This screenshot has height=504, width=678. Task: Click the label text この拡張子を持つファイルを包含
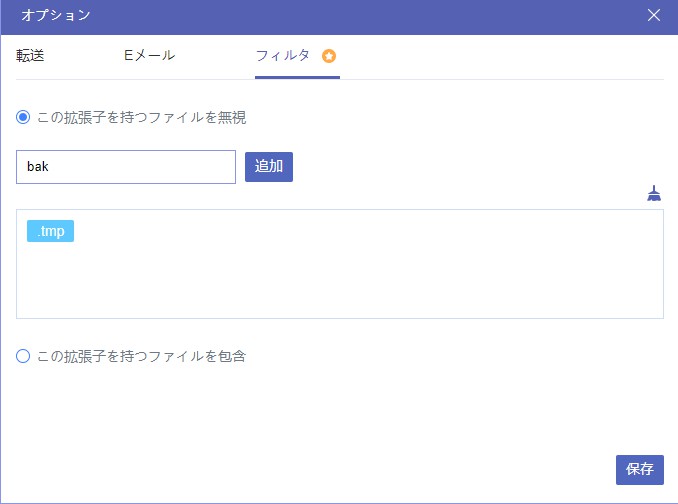[141, 356]
